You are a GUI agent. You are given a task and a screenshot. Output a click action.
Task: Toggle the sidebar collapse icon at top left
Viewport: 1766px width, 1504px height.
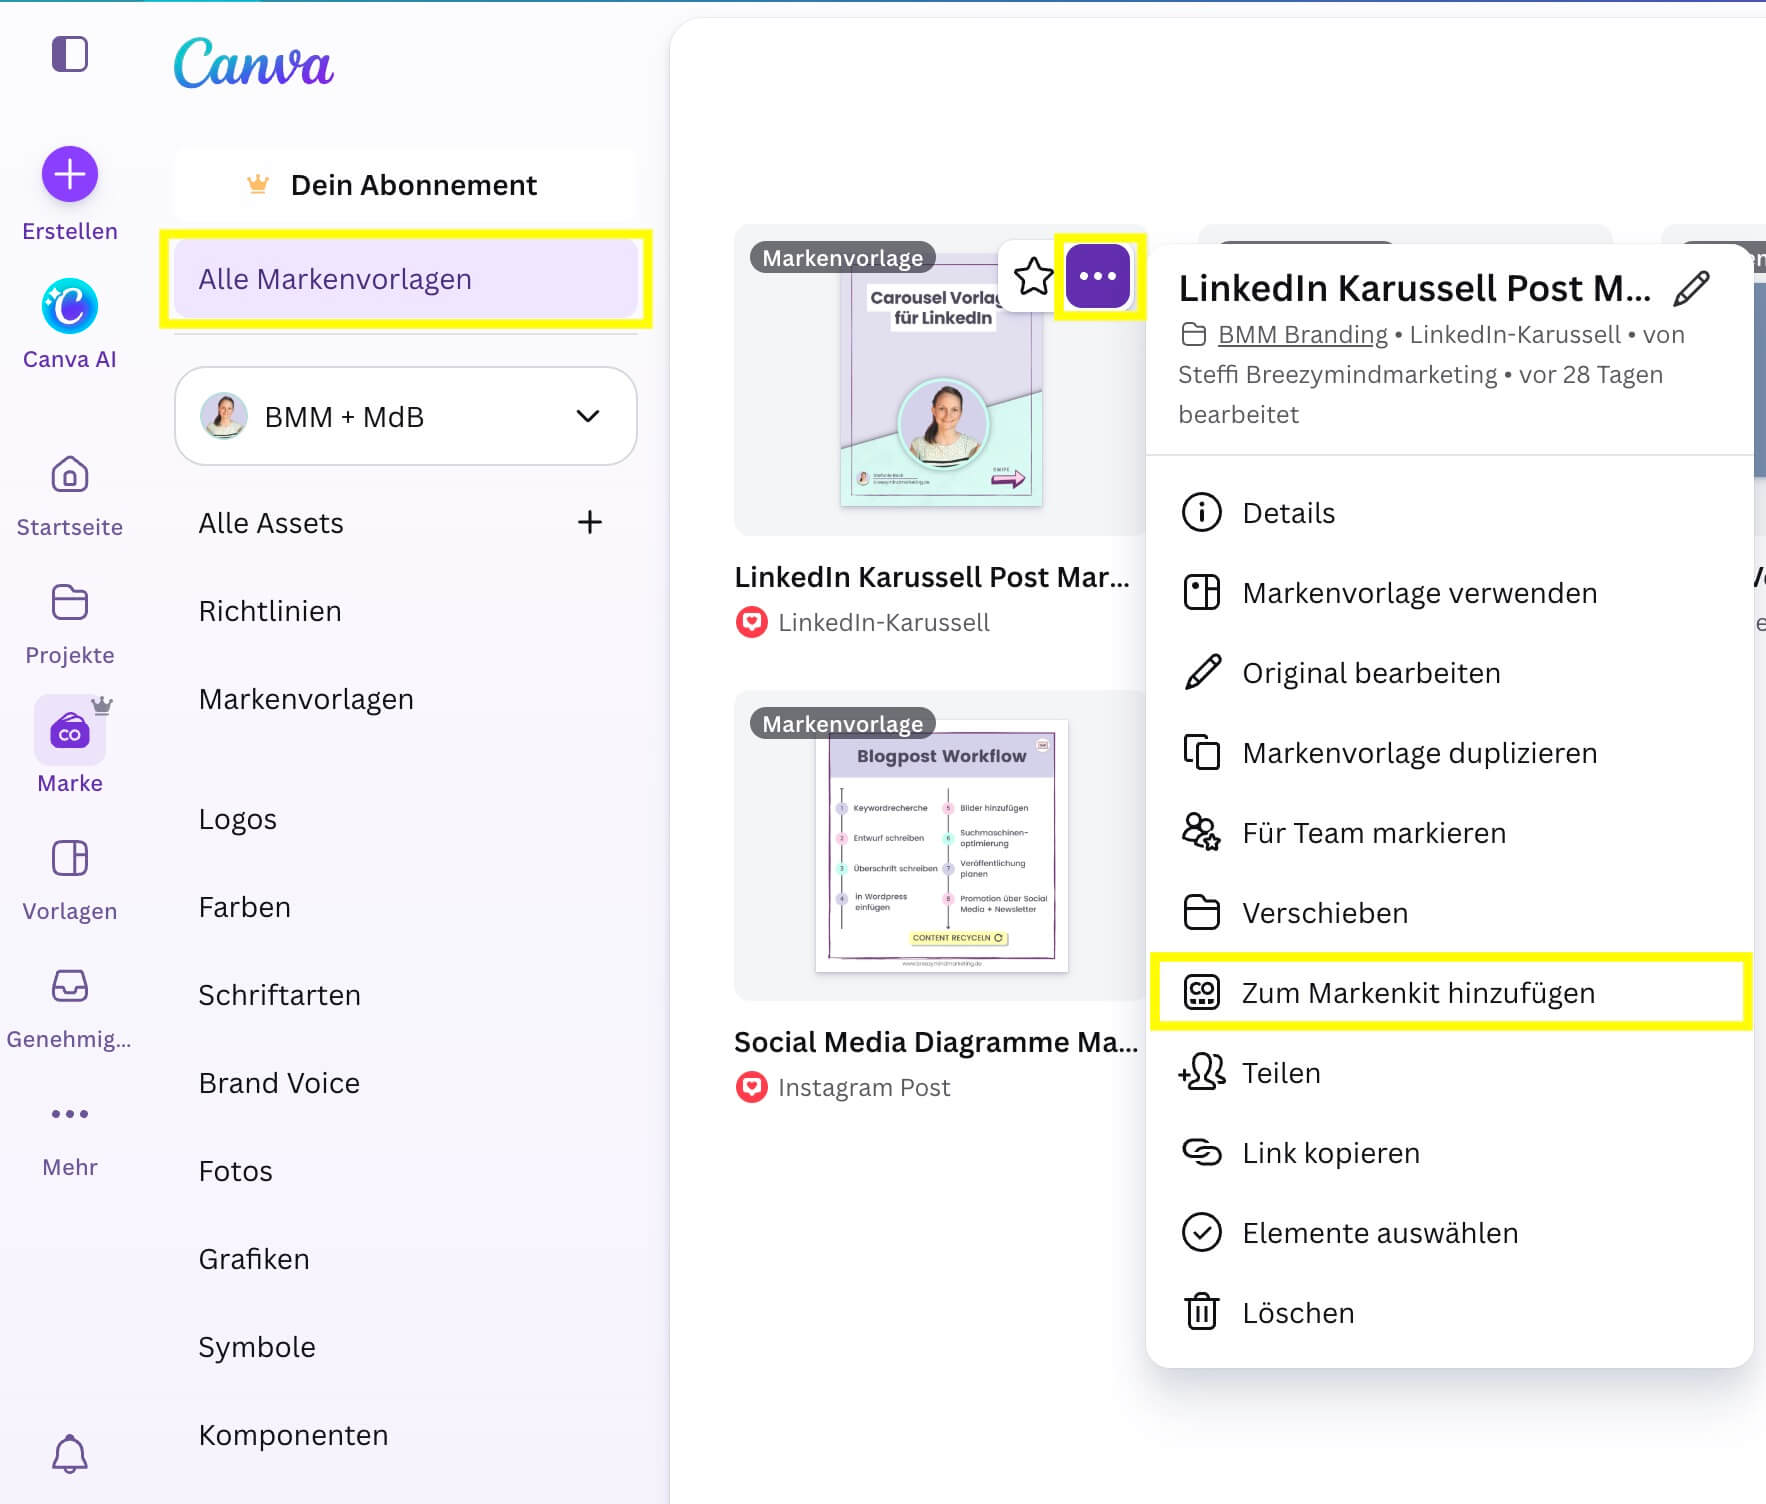tap(69, 54)
